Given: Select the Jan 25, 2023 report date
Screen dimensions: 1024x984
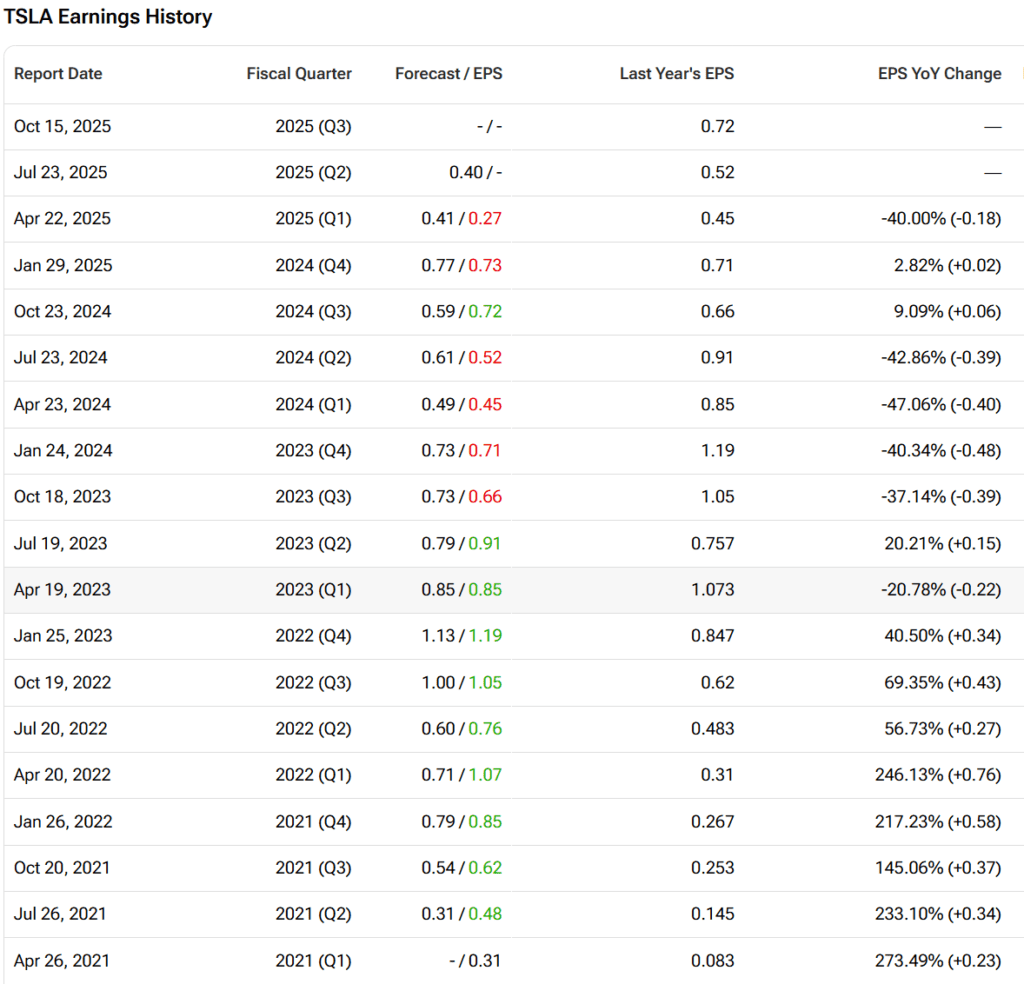Looking at the screenshot, I should 63,636.
